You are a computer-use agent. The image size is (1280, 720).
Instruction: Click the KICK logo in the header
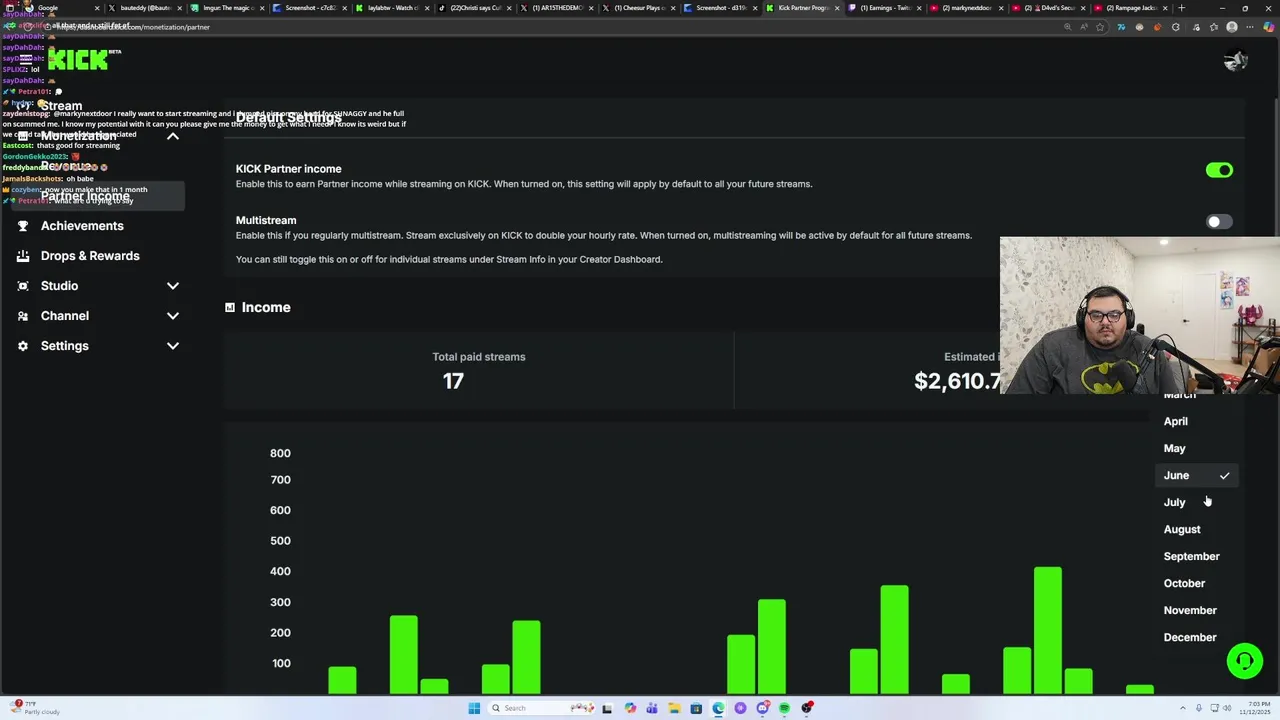(78, 60)
